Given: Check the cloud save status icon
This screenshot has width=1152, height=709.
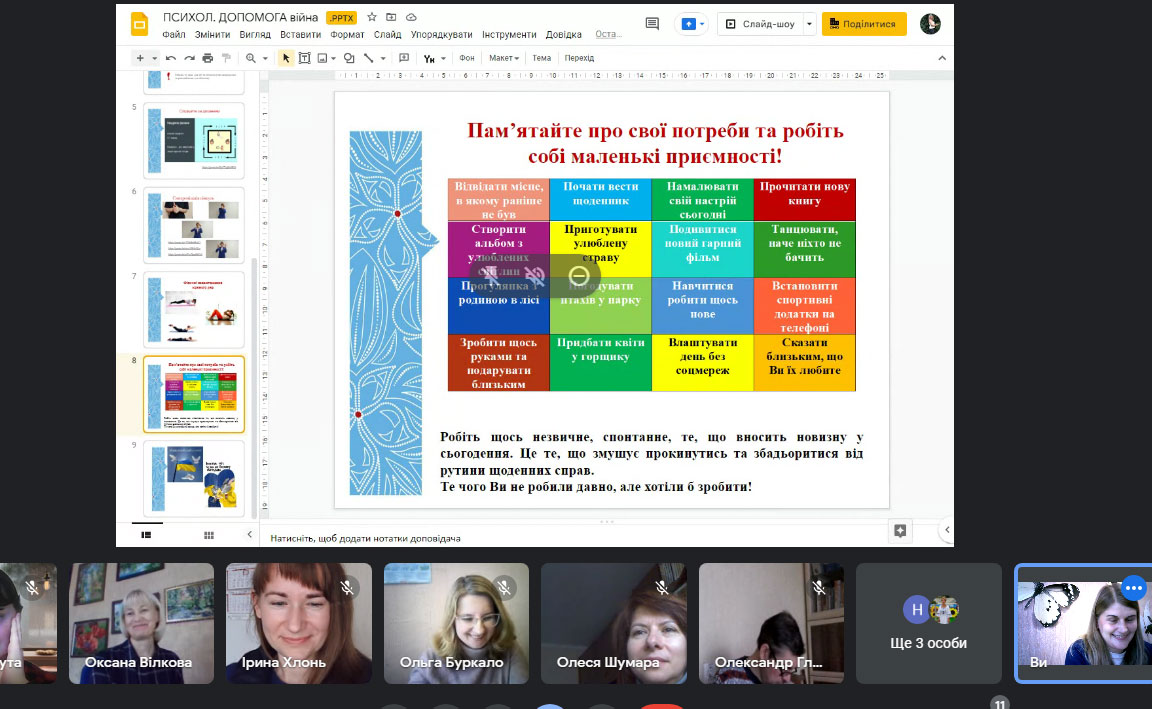Looking at the screenshot, I should click(411, 17).
